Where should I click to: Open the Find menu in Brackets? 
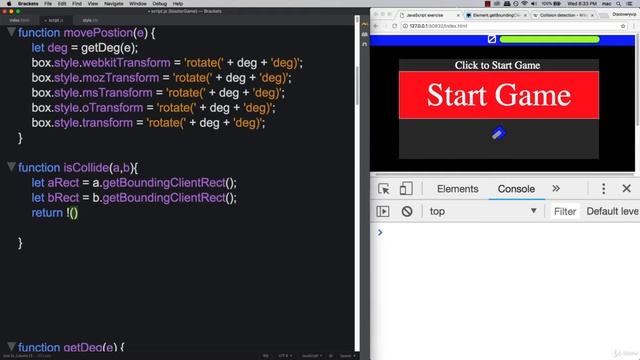pyautogui.click(x=77, y=4)
